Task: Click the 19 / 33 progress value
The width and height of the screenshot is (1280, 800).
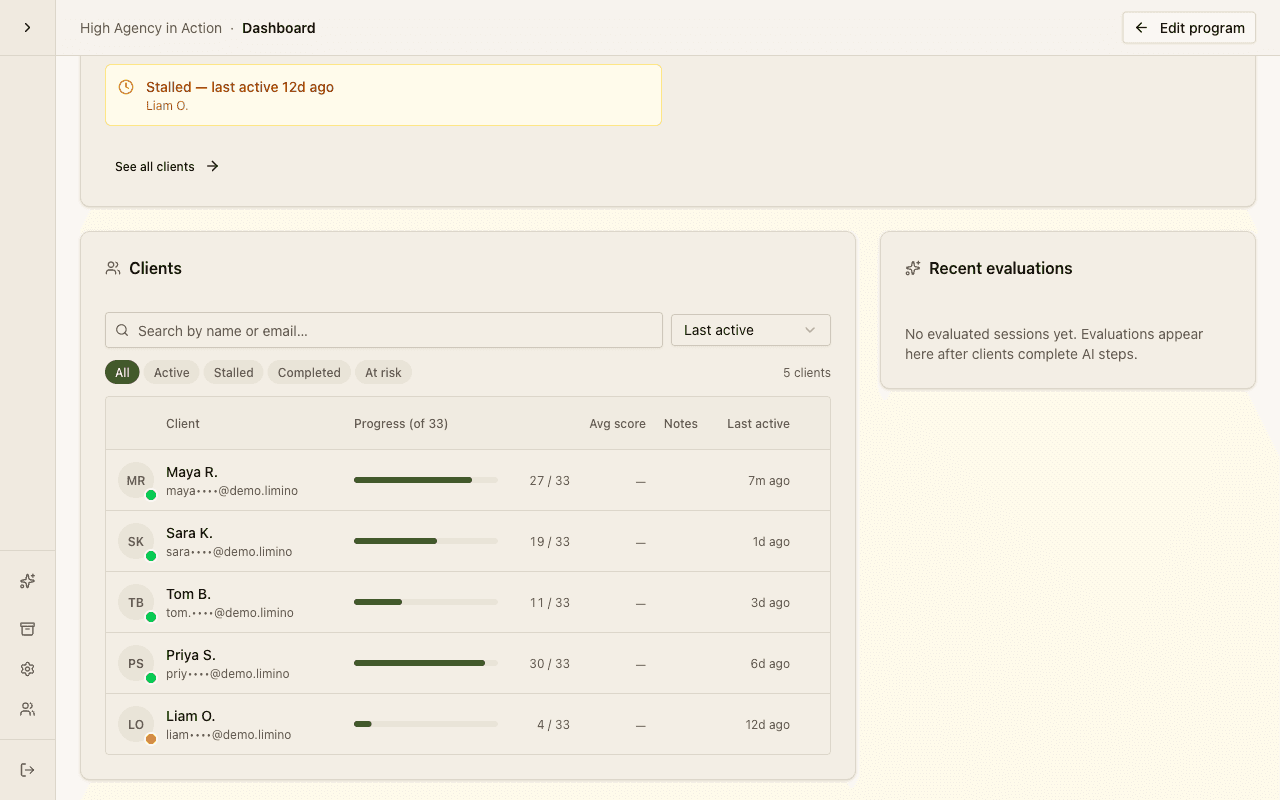Action: [x=549, y=542]
